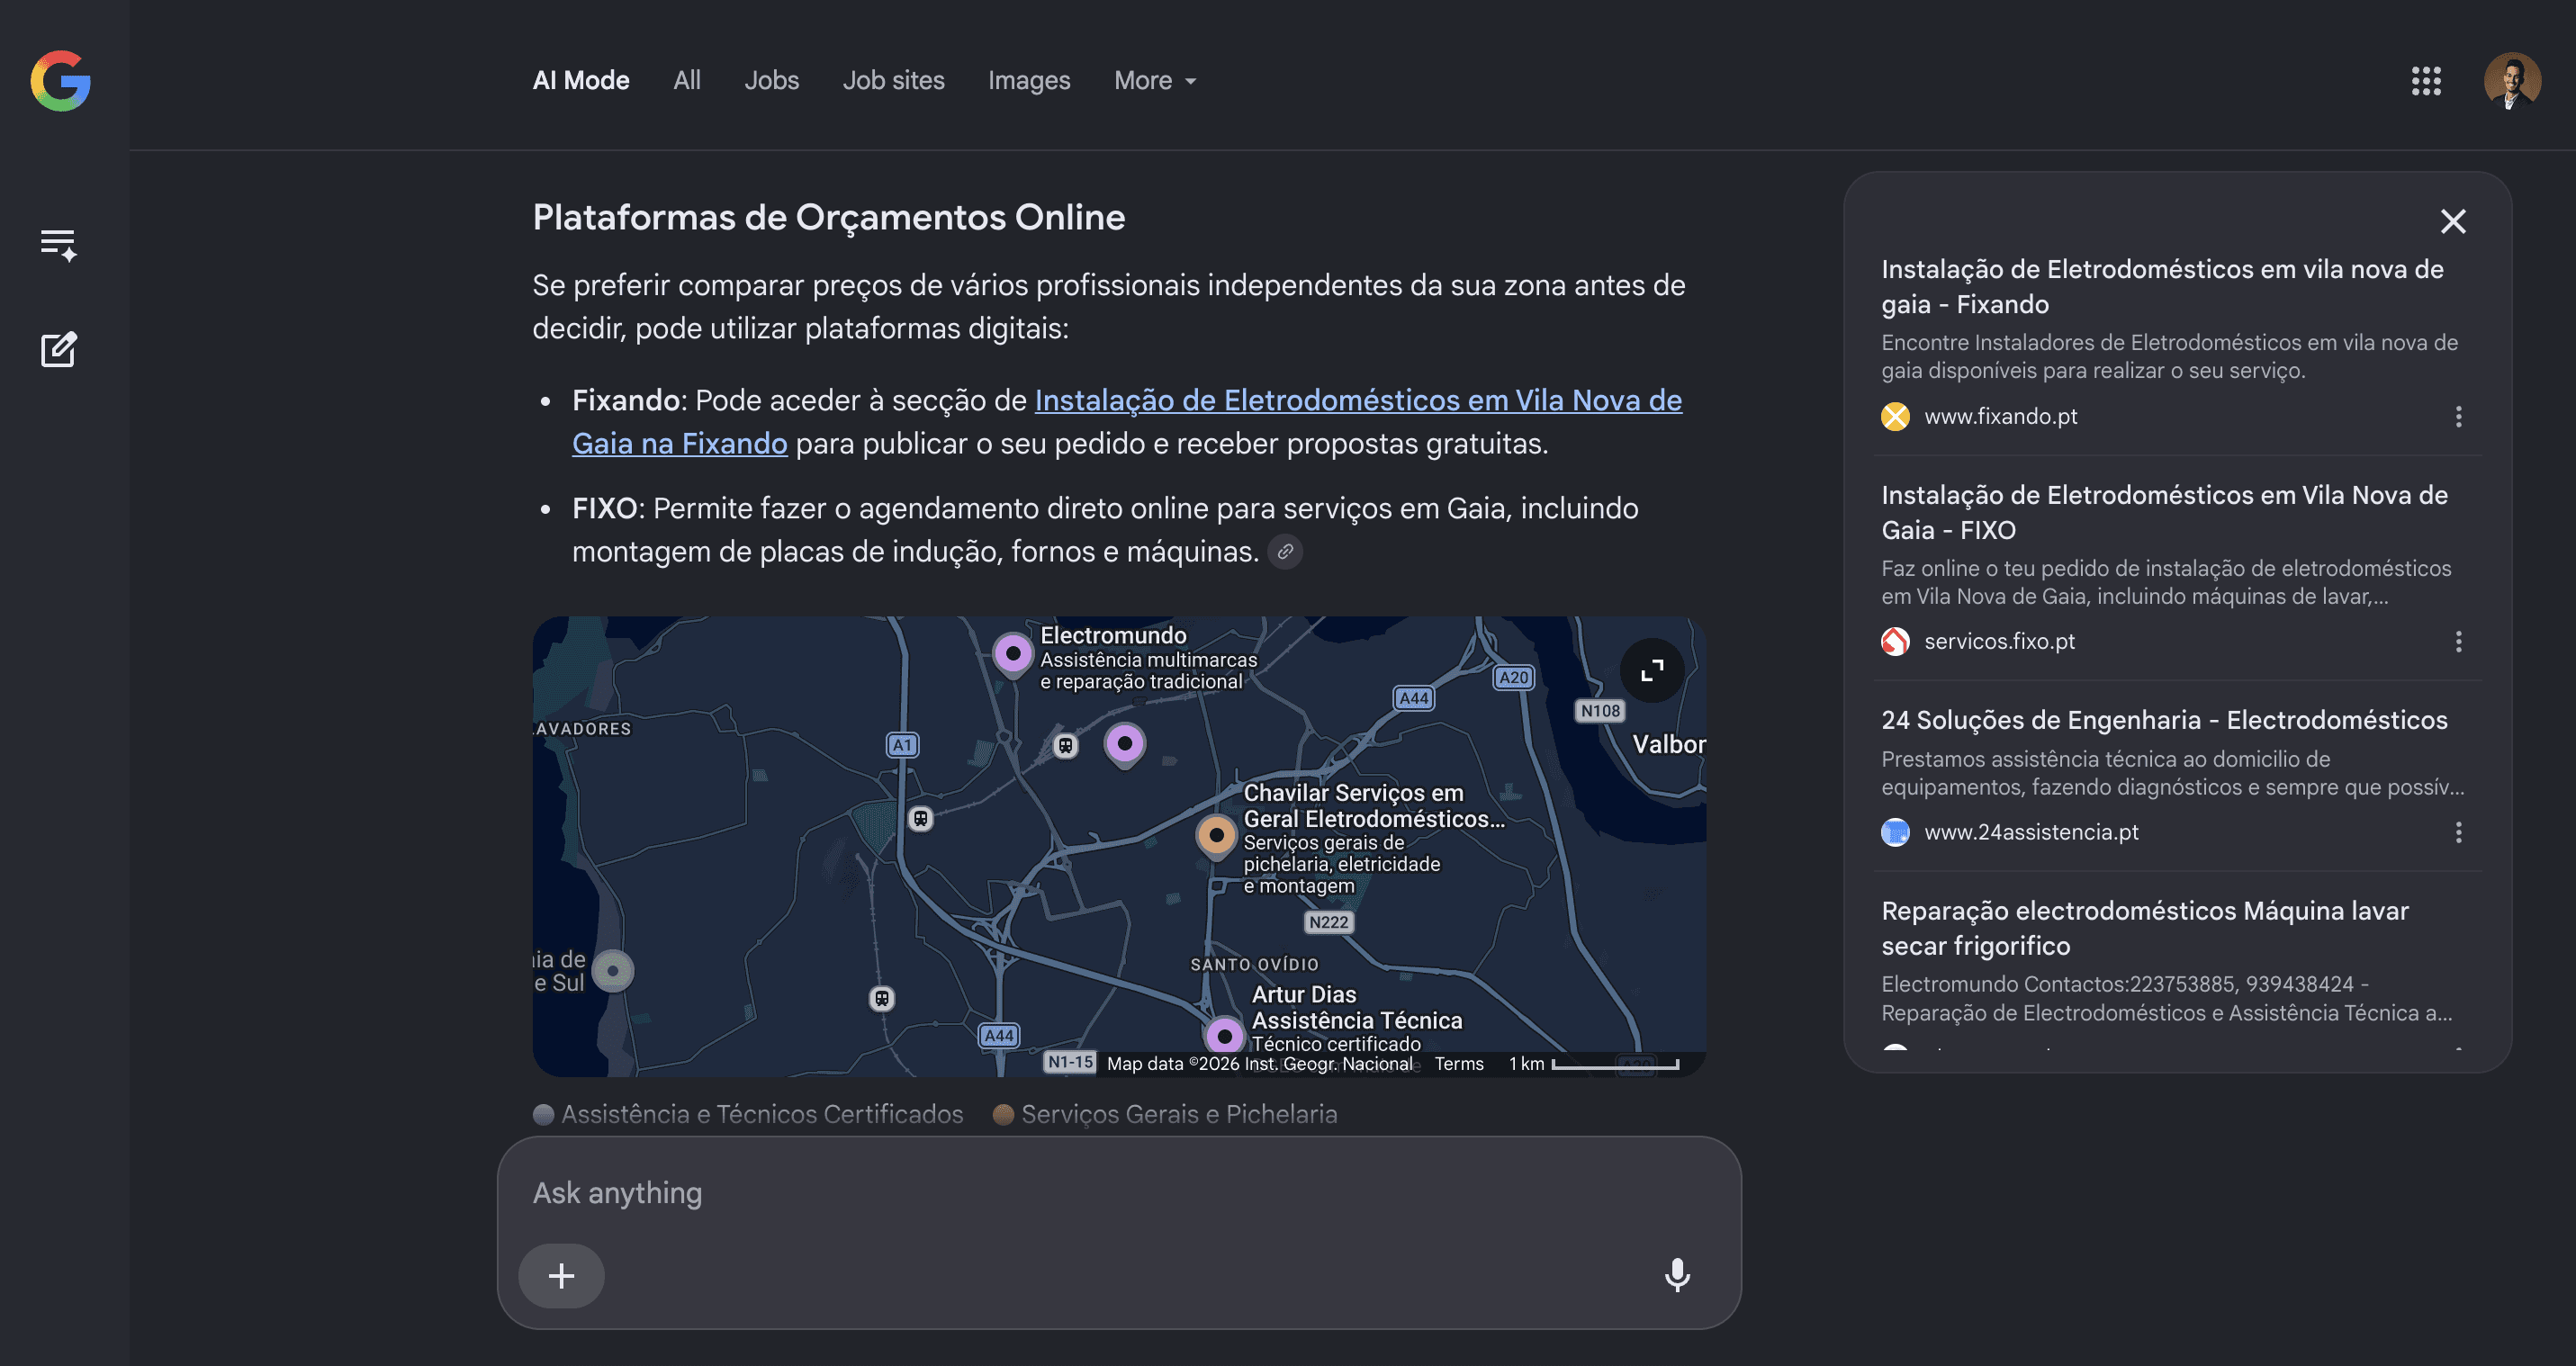This screenshot has width=2576, height=1366.
Task: Switch to the Job sites tab
Action: [893, 81]
